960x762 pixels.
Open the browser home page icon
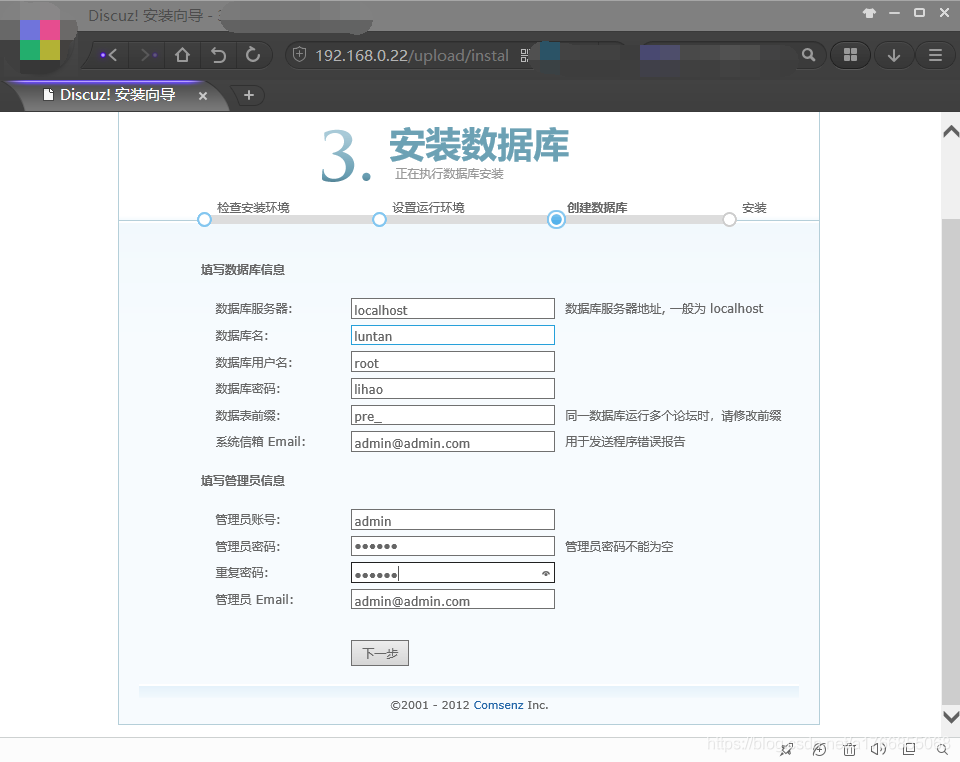182,55
